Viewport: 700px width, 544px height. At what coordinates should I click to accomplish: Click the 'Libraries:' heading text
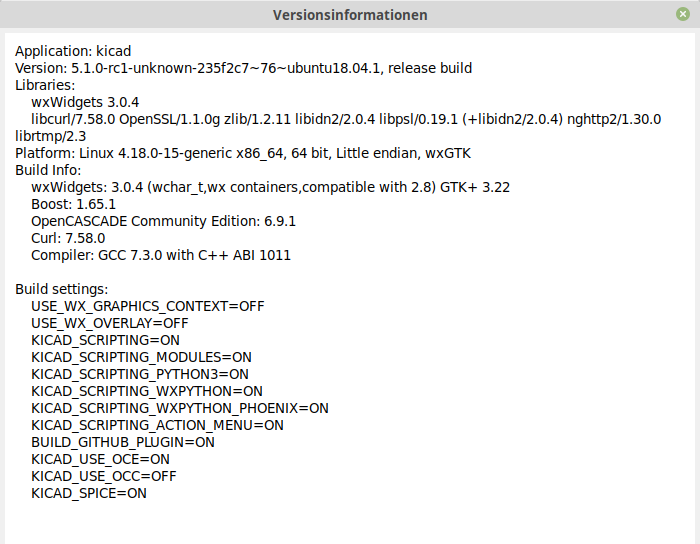click(x=47, y=85)
